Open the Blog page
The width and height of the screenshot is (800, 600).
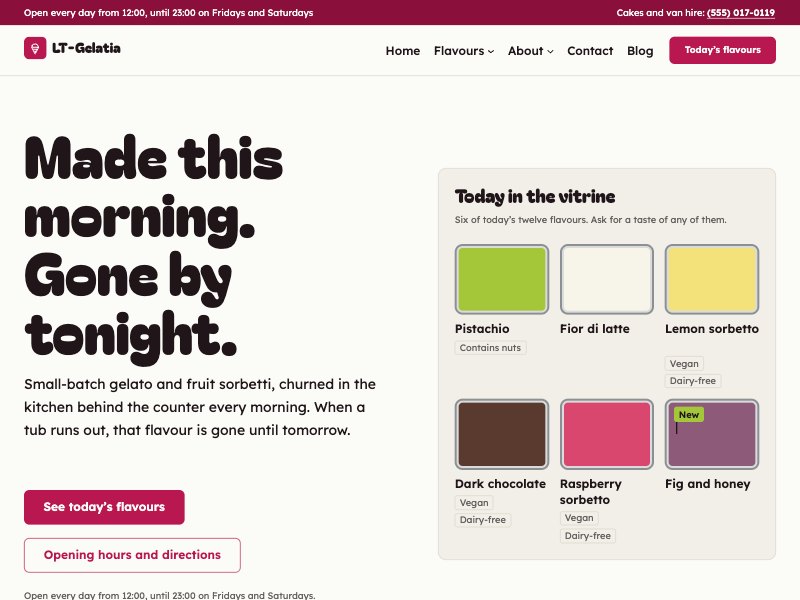pyautogui.click(x=640, y=51)
